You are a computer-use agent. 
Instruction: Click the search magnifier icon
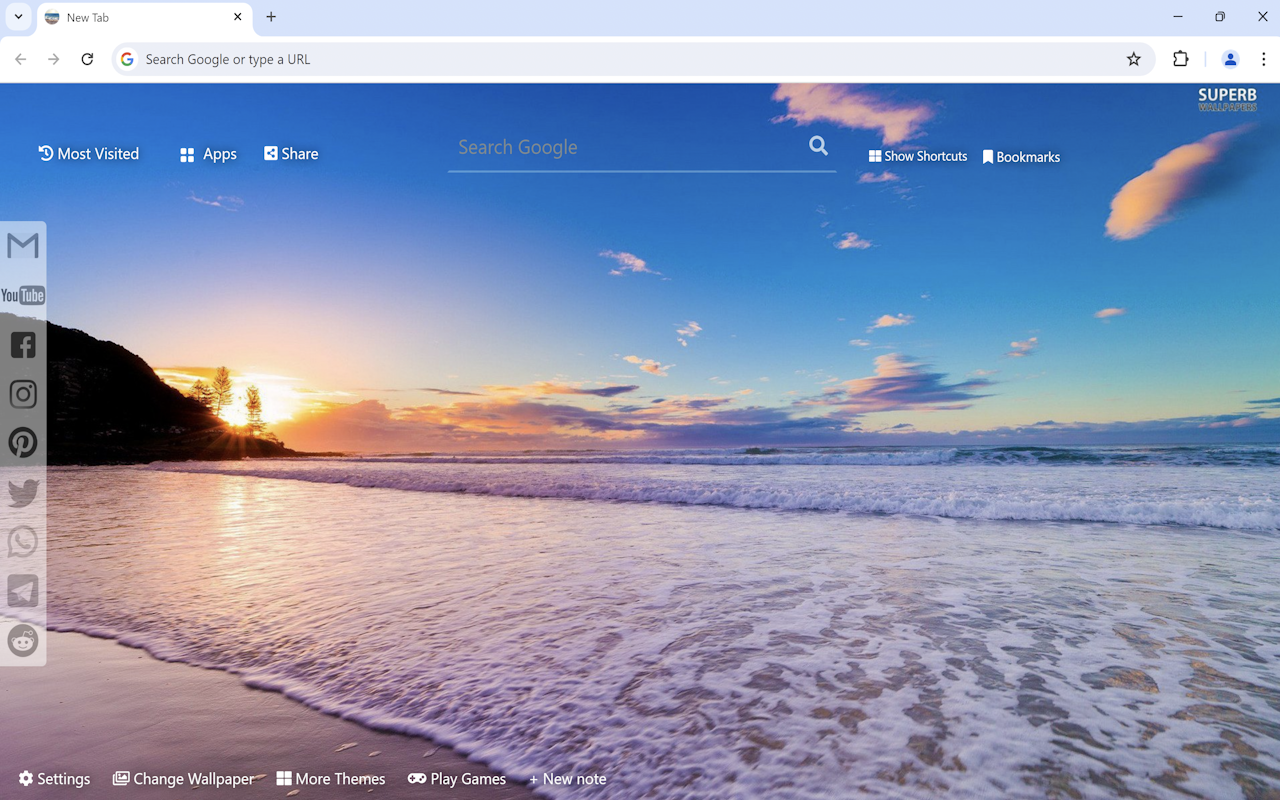(x=818, y=146)
